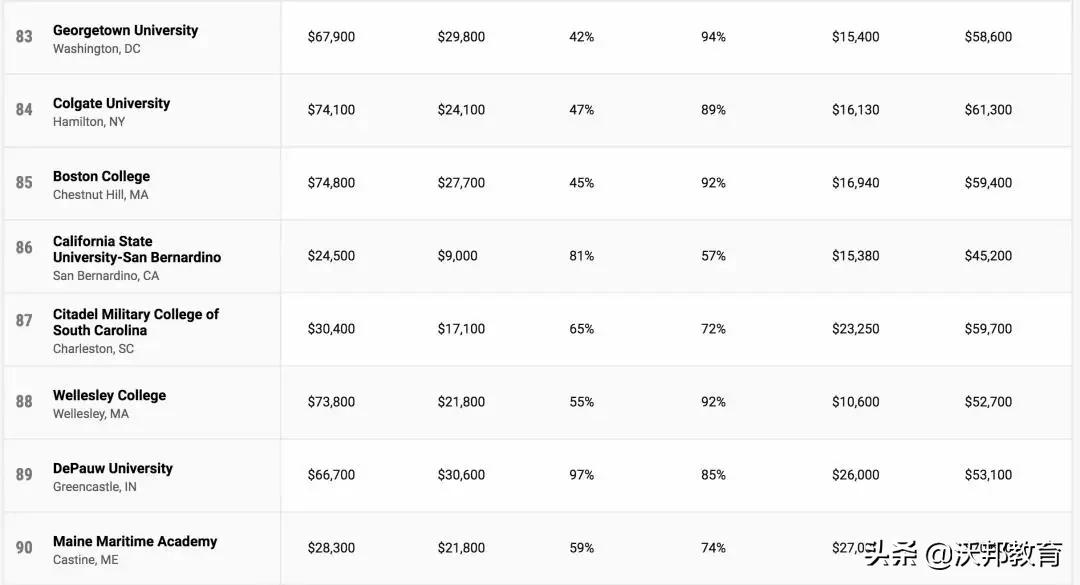The image size is (1080, 585).
Task: Click Cal State's $9,000 value
Action: point(457,256)
